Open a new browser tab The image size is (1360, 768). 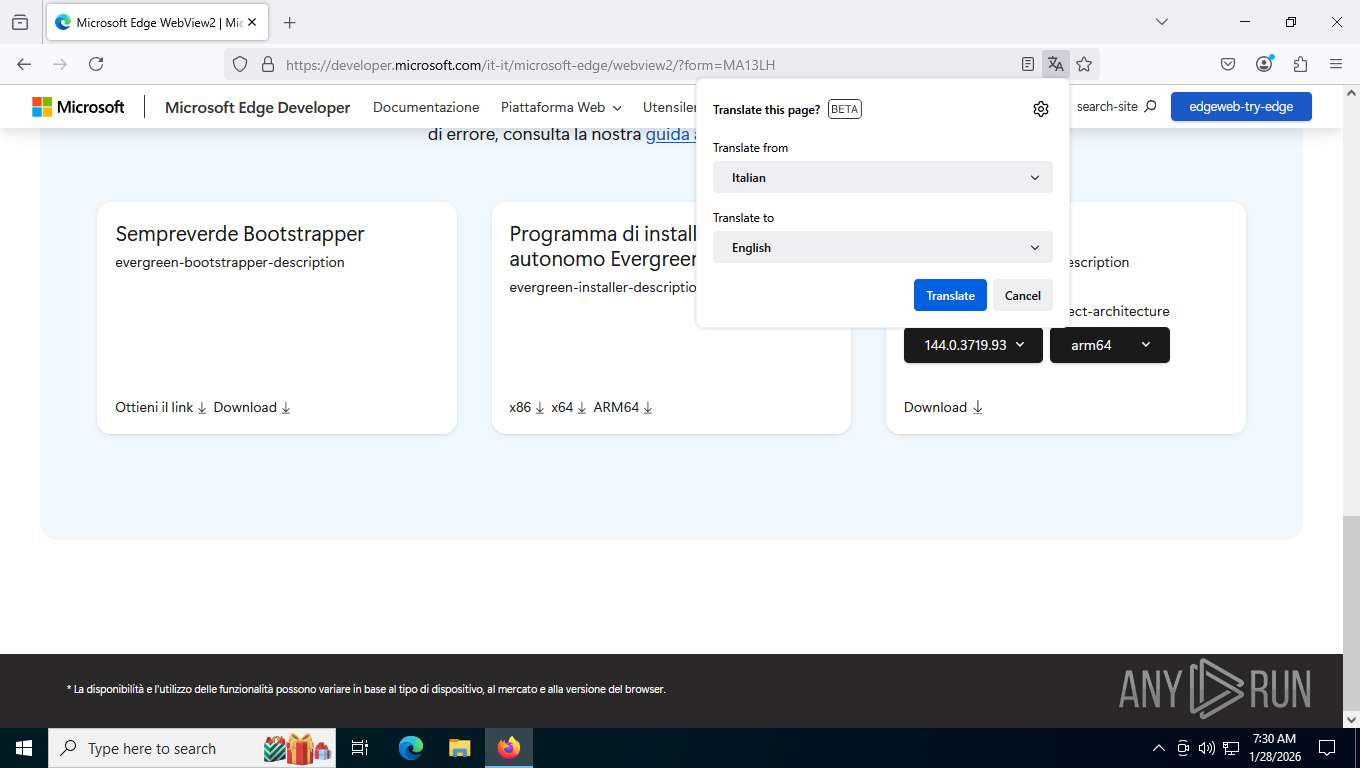(x=289, y=22)
